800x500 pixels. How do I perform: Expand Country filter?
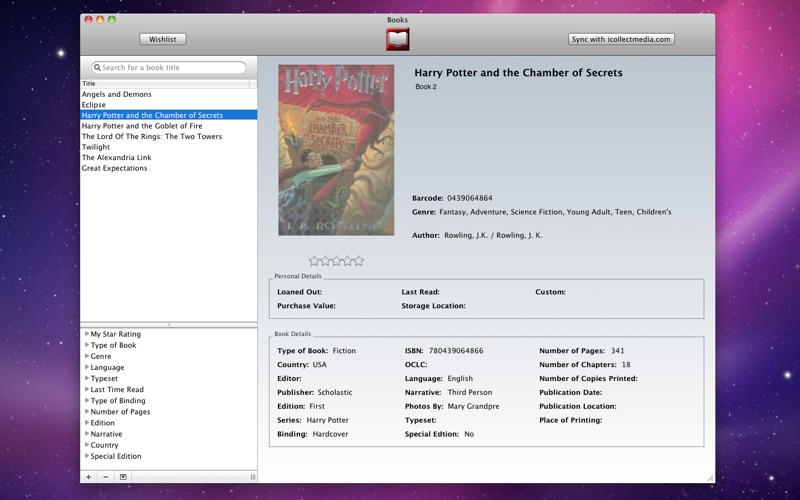click(87, 445)
